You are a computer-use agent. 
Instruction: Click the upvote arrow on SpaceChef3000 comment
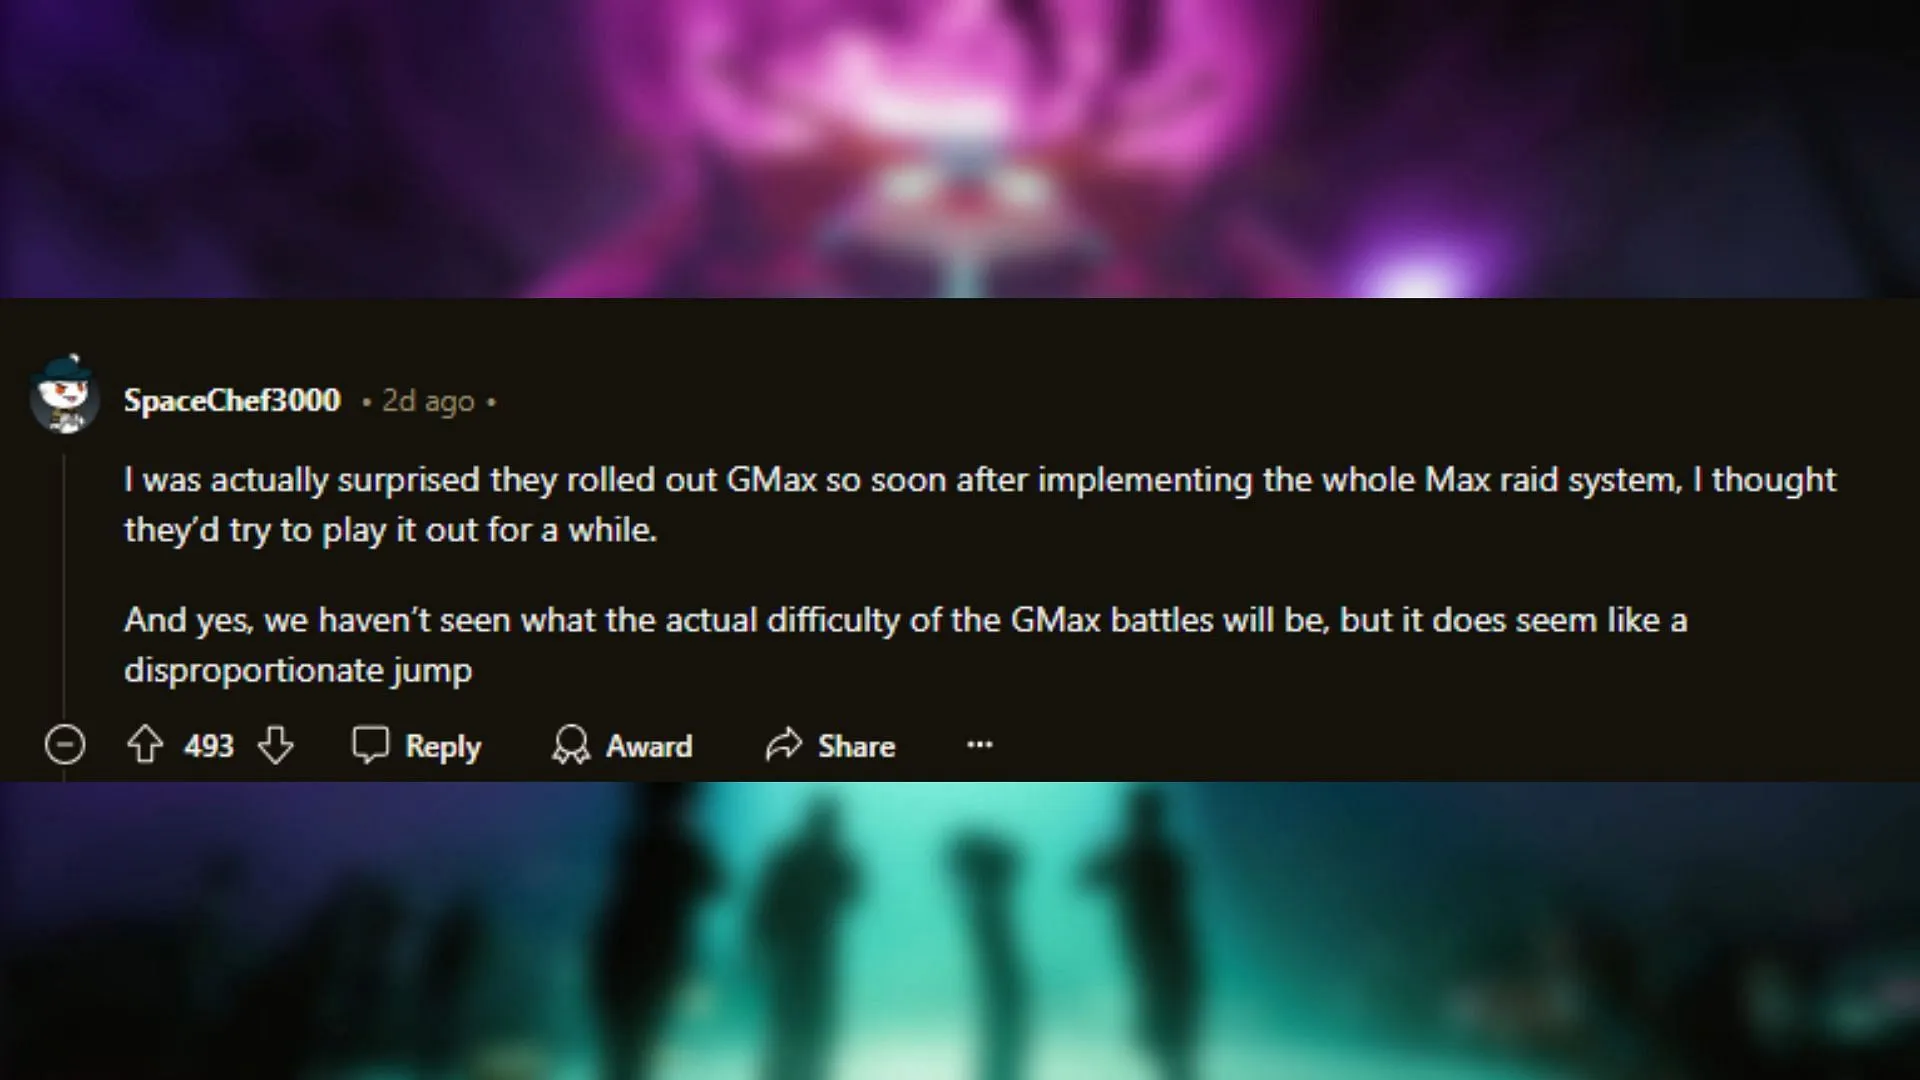[x=144, y=745]
